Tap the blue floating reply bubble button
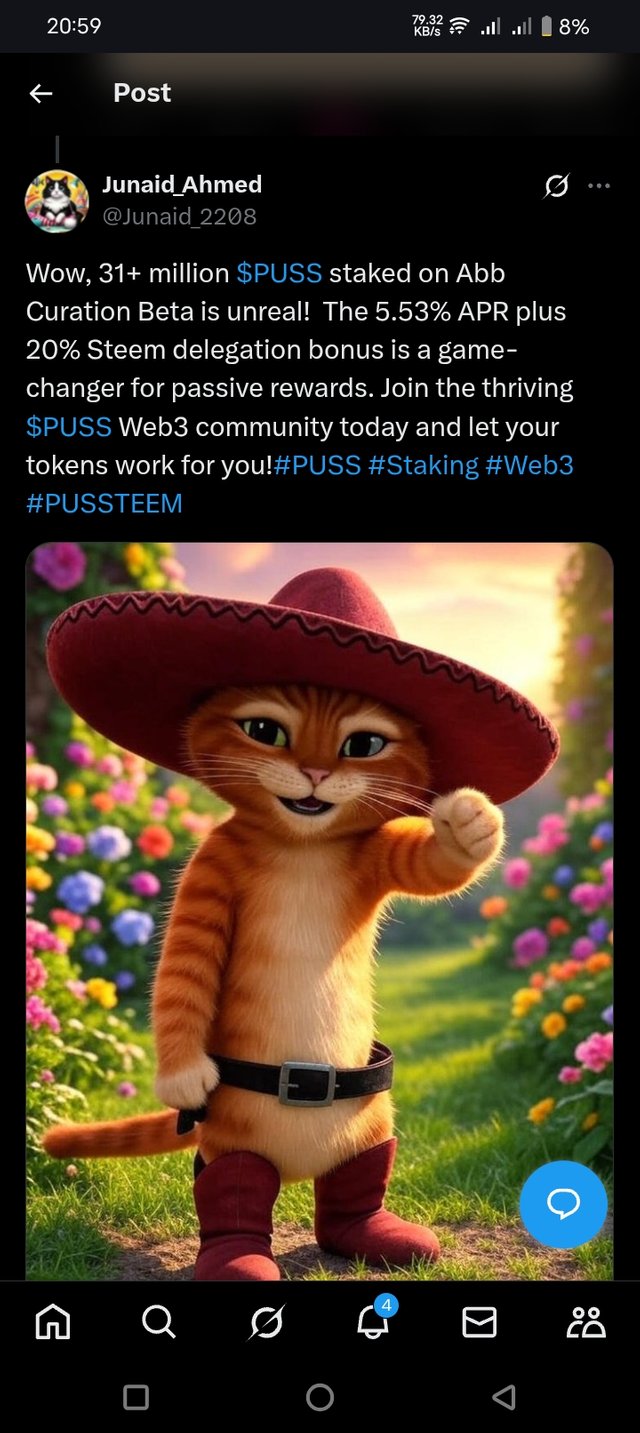The width and height of the screenshot is (640, 1433). 563,1204
